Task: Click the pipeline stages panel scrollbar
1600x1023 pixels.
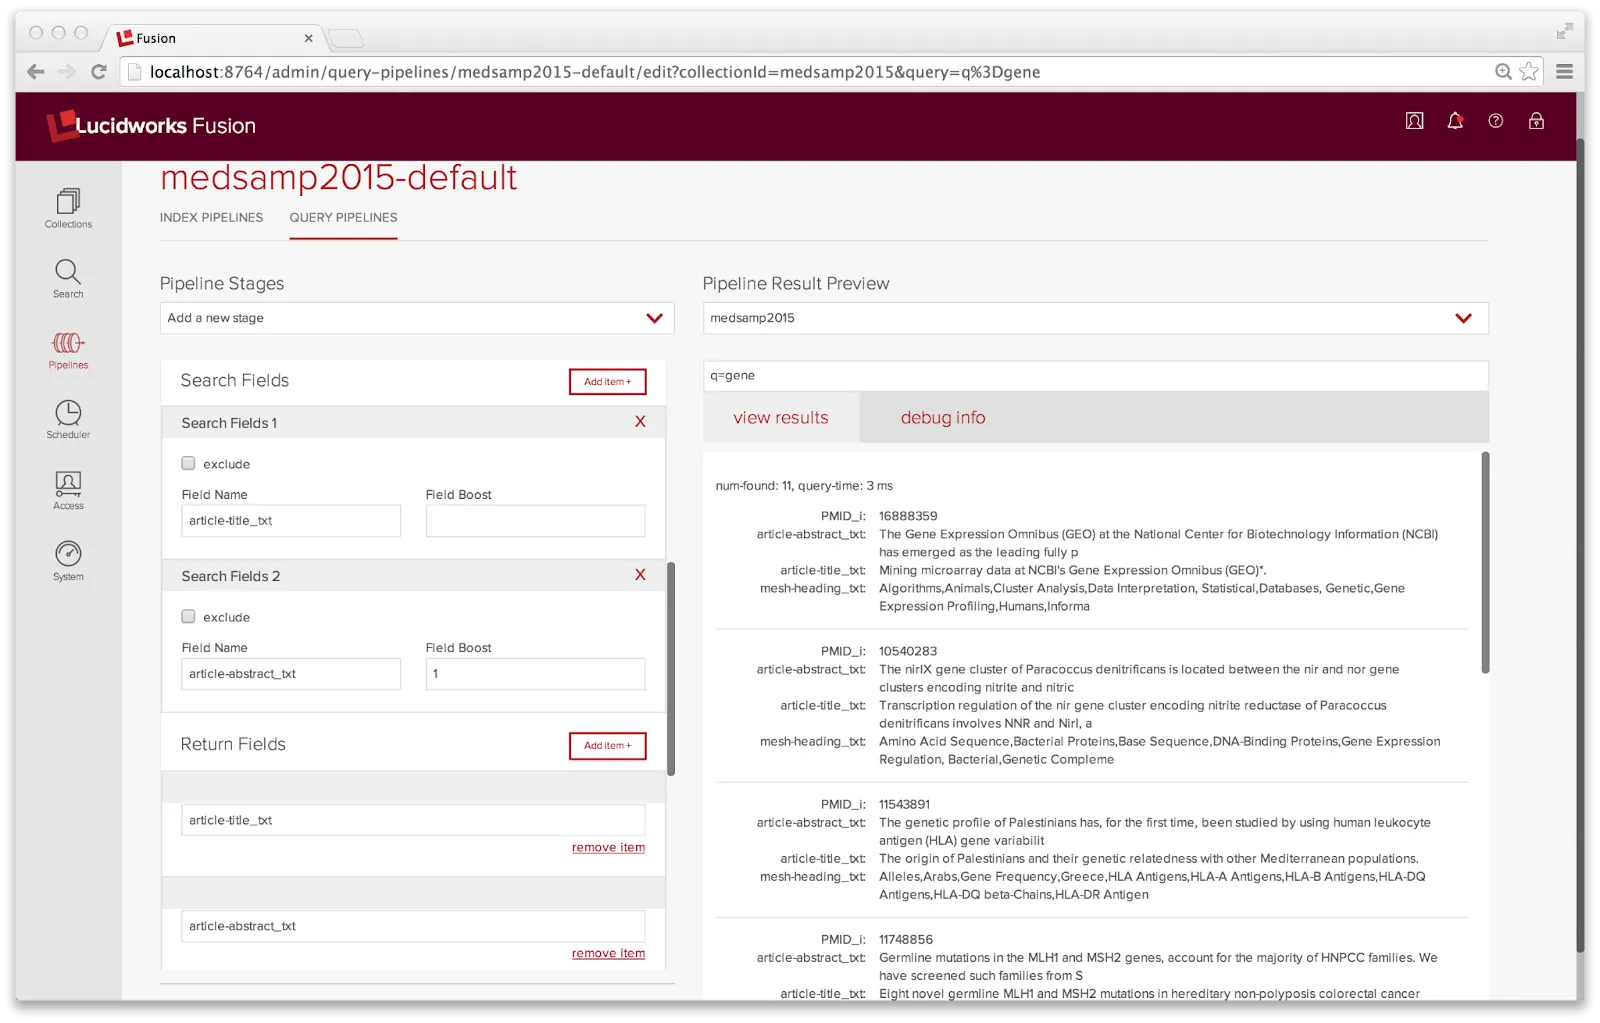Action: [x=671, y=669]
